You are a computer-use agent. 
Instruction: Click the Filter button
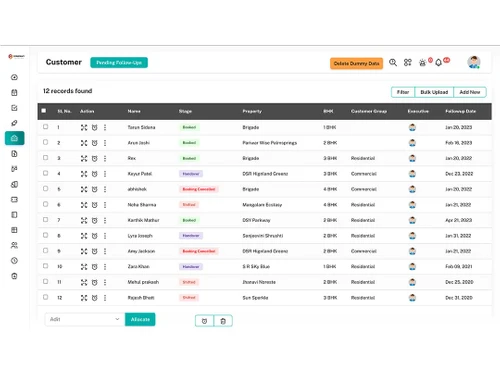403,92
